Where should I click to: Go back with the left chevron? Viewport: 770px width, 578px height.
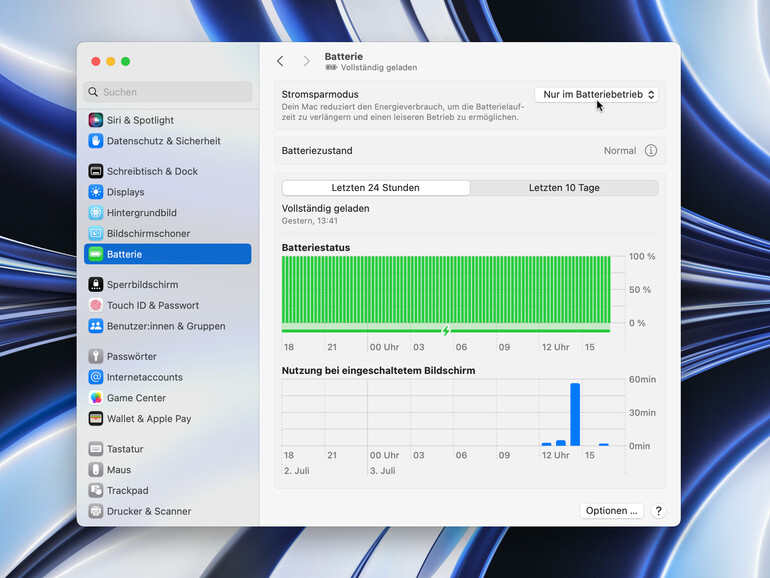click(x=280, y=61)
